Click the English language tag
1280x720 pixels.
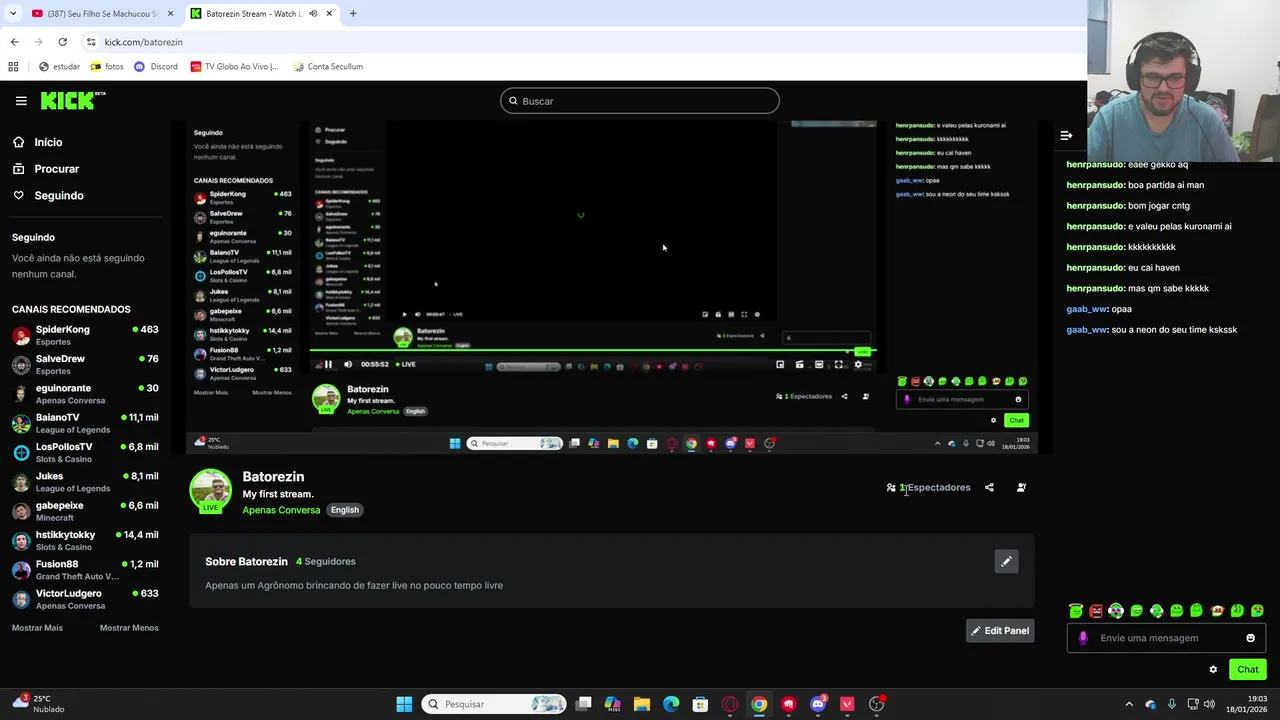click(x=345, y=510)
